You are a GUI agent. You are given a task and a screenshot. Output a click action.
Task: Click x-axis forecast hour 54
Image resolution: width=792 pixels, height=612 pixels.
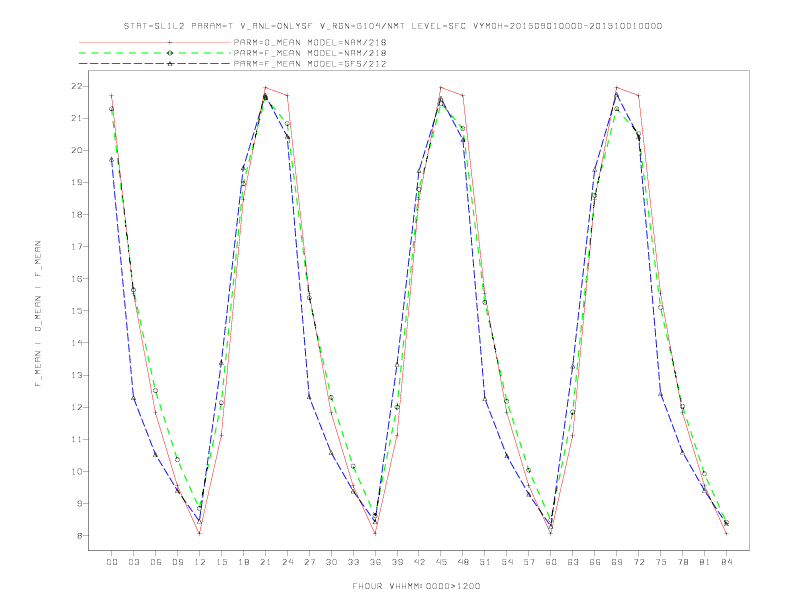(507, 562)
